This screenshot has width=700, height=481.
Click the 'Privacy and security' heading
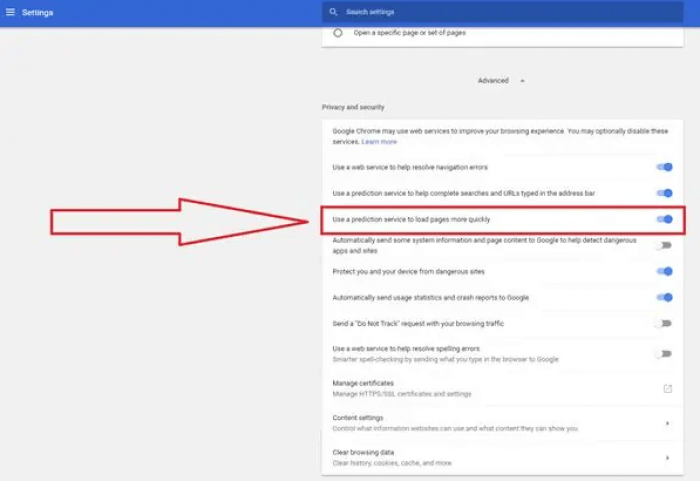[x=353, y=107]
